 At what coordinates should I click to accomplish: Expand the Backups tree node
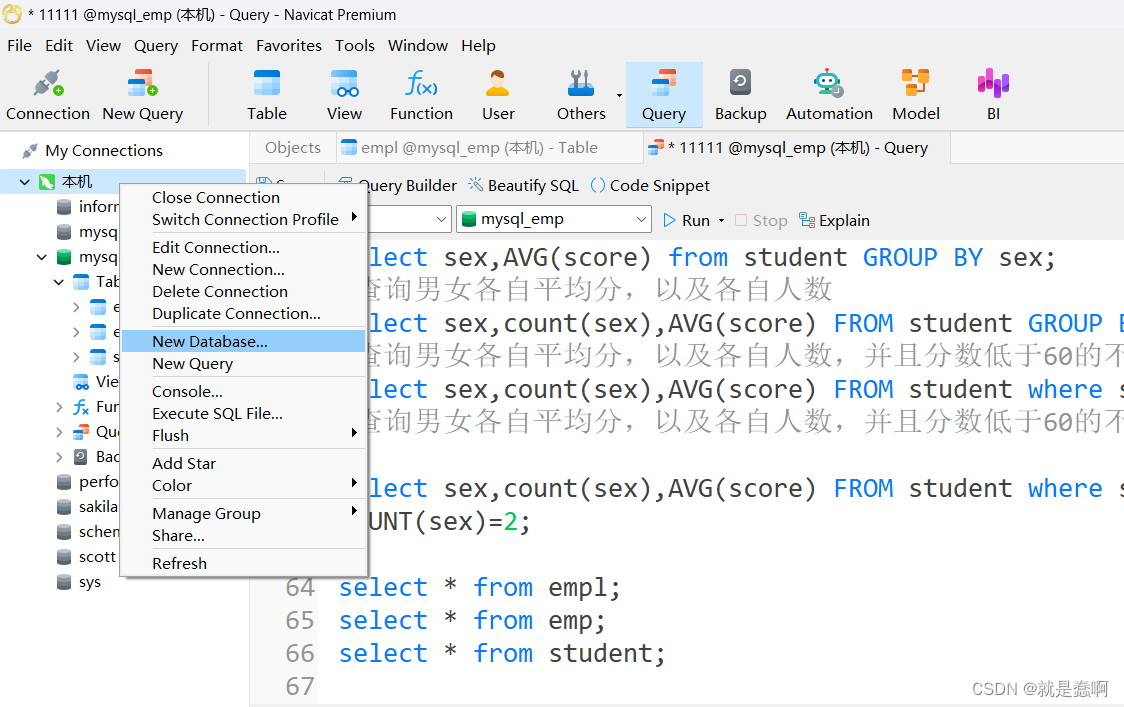click(59, 457)
